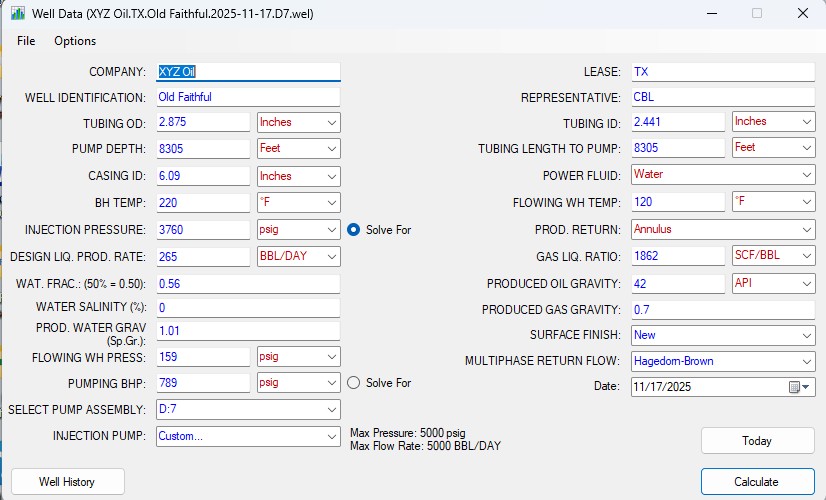Open the Select Pump Assembly dropdown
Viewport: 826px width, 500px height.
[248, 409]
